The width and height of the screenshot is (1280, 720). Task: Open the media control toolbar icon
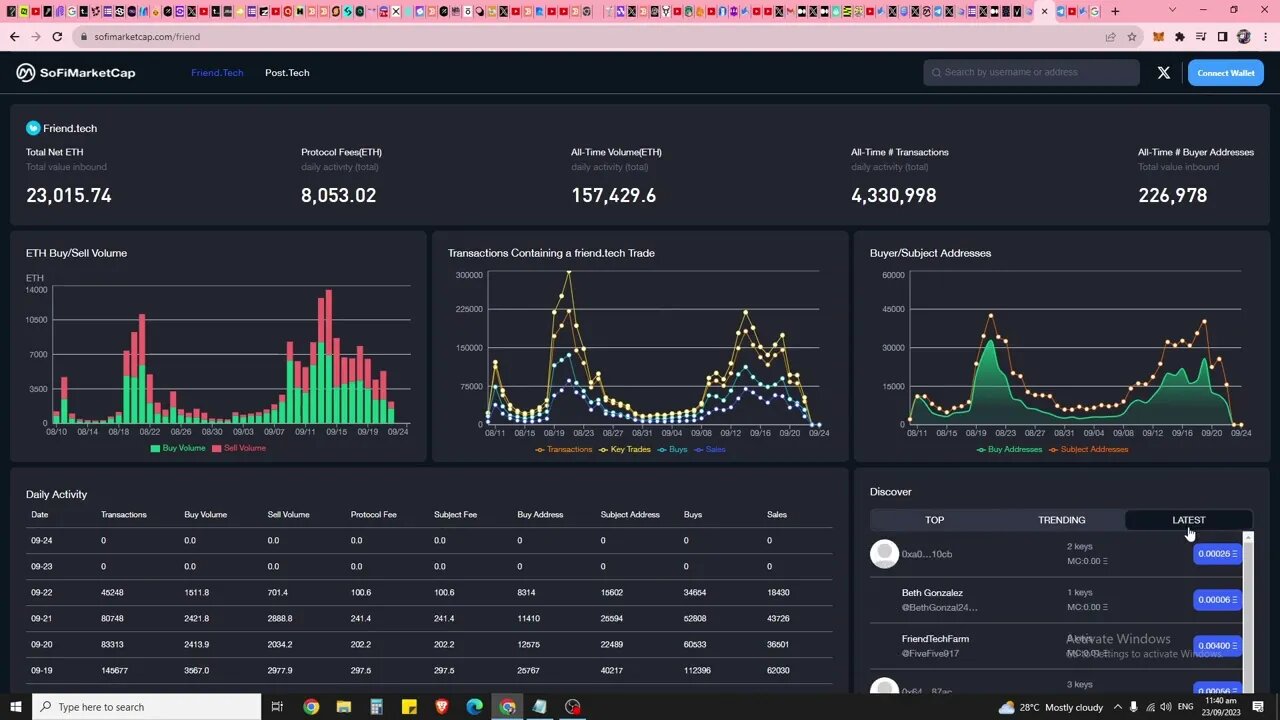(x=1201, y=37)
